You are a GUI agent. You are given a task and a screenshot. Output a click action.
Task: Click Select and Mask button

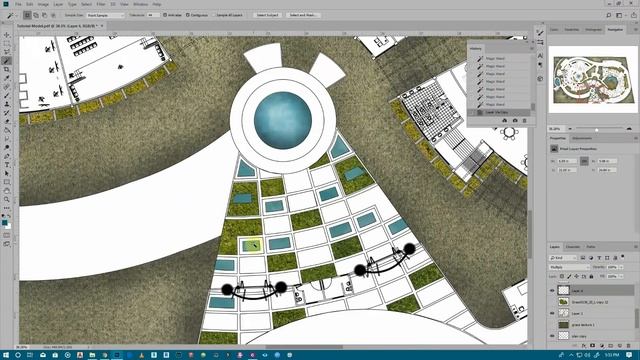(x=303, y=15)
